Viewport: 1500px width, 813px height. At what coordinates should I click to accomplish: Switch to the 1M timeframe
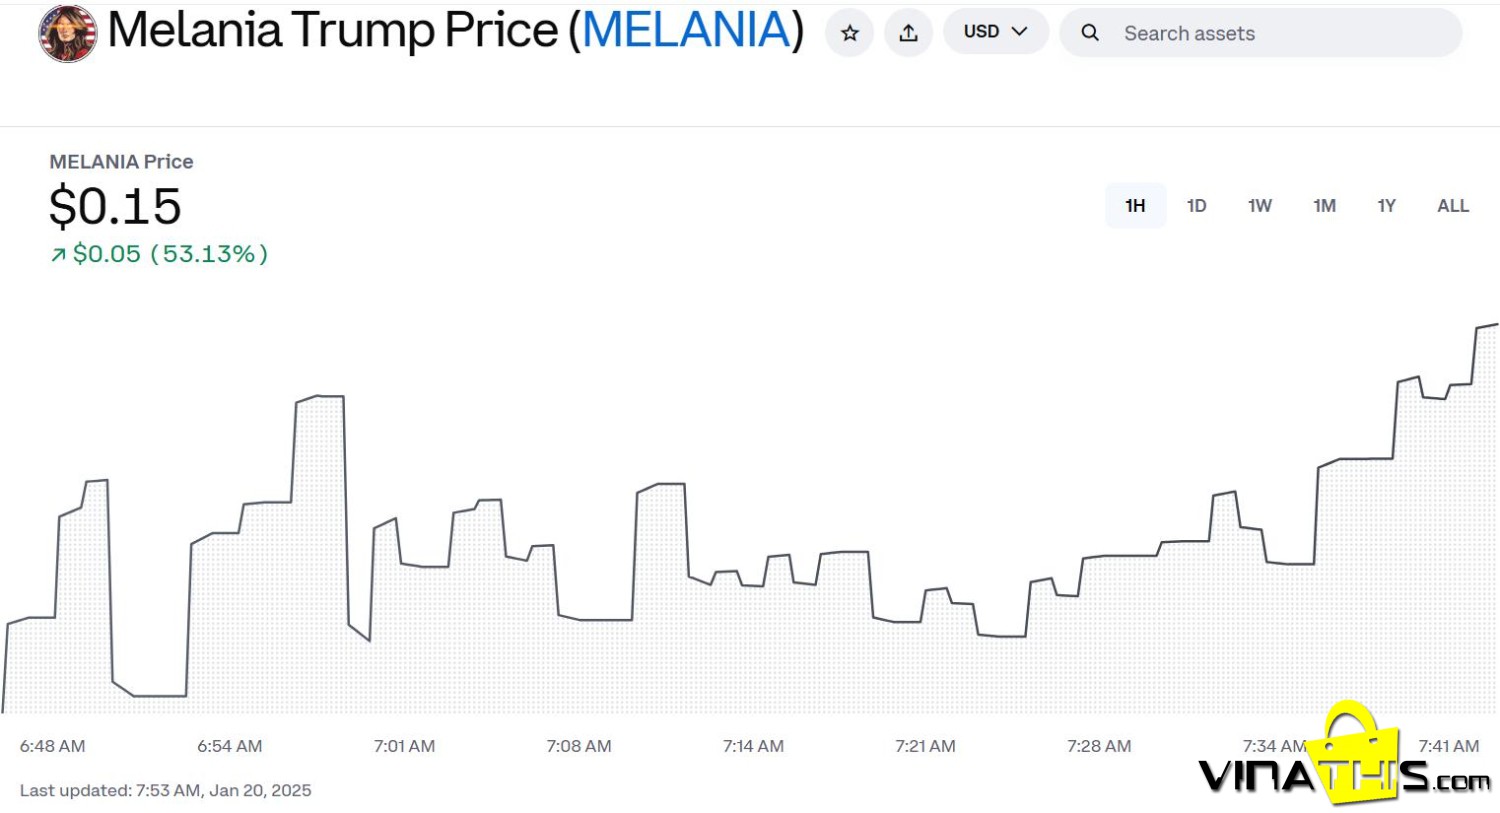point(1324,206)
